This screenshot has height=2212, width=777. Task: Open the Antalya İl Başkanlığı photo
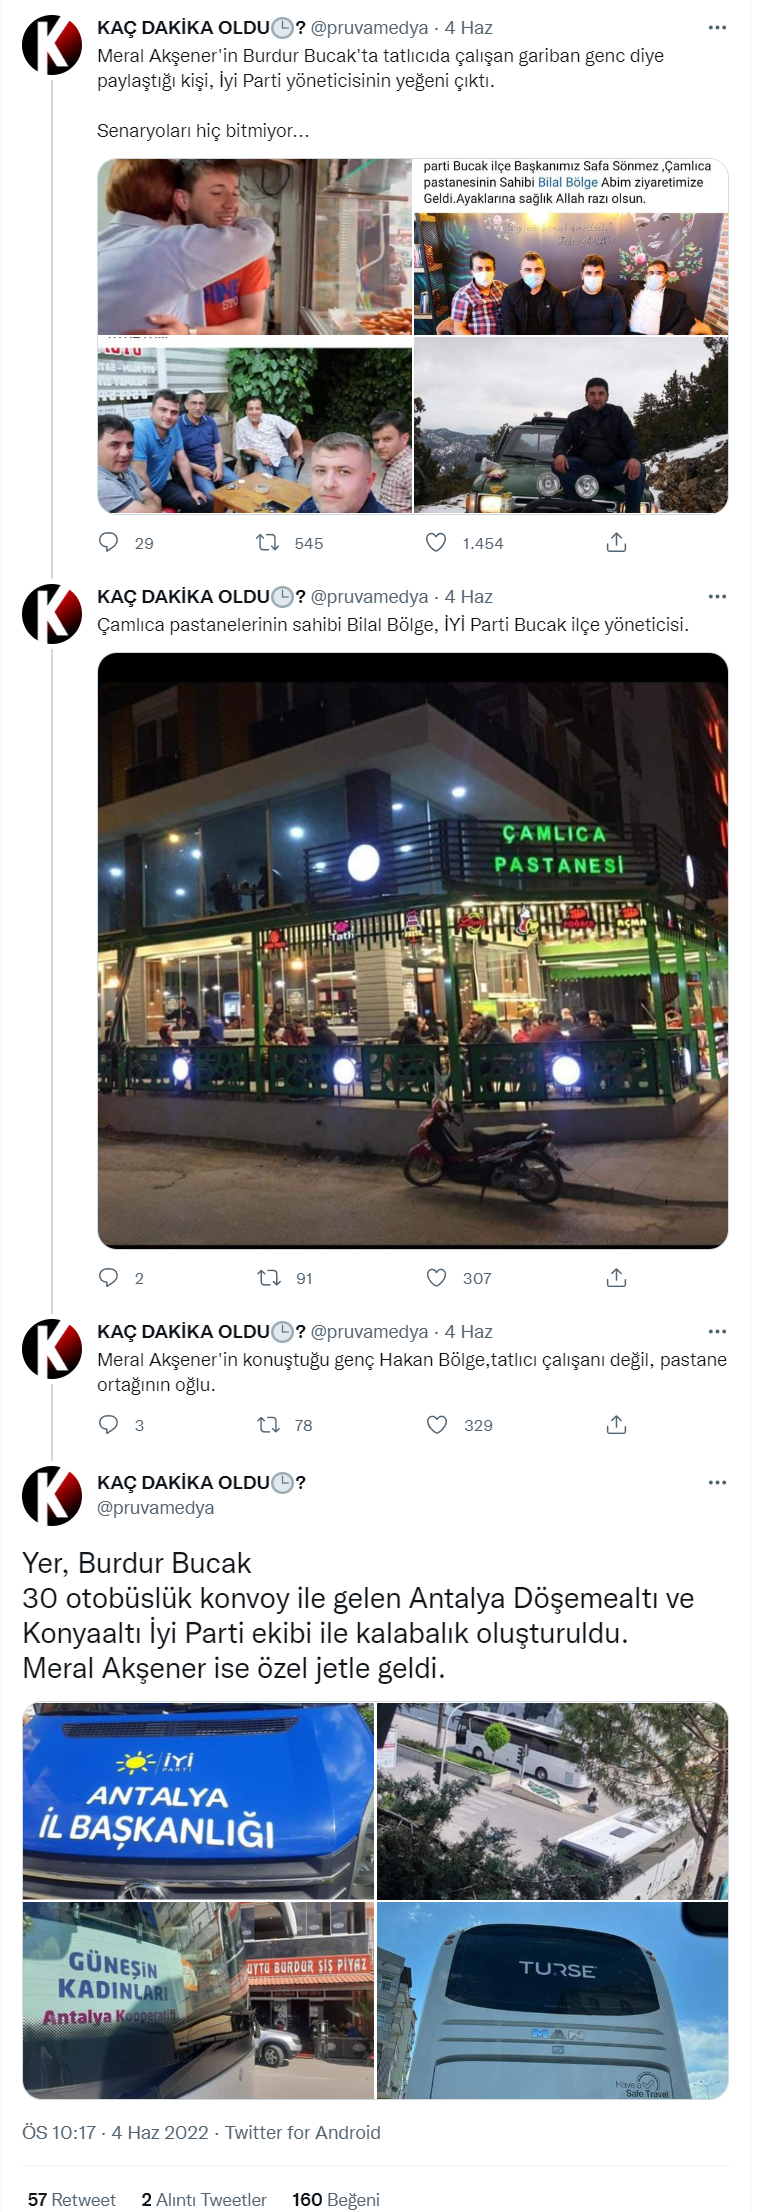(x=198, y=1801)
